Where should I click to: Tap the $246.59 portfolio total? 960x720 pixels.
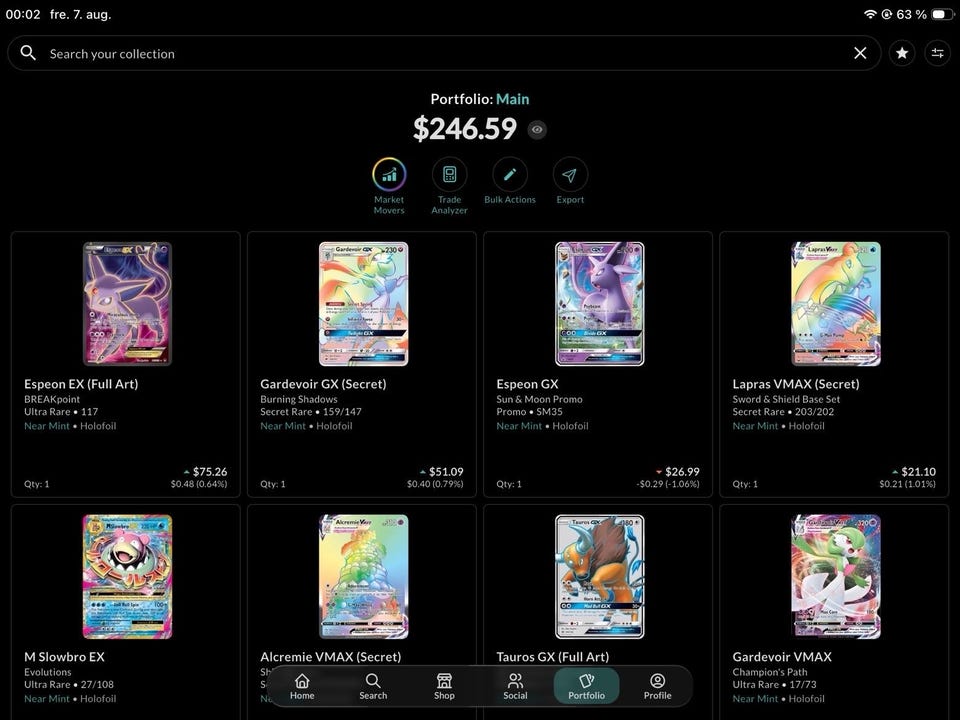pyautogui.click(x=465, y=129)
